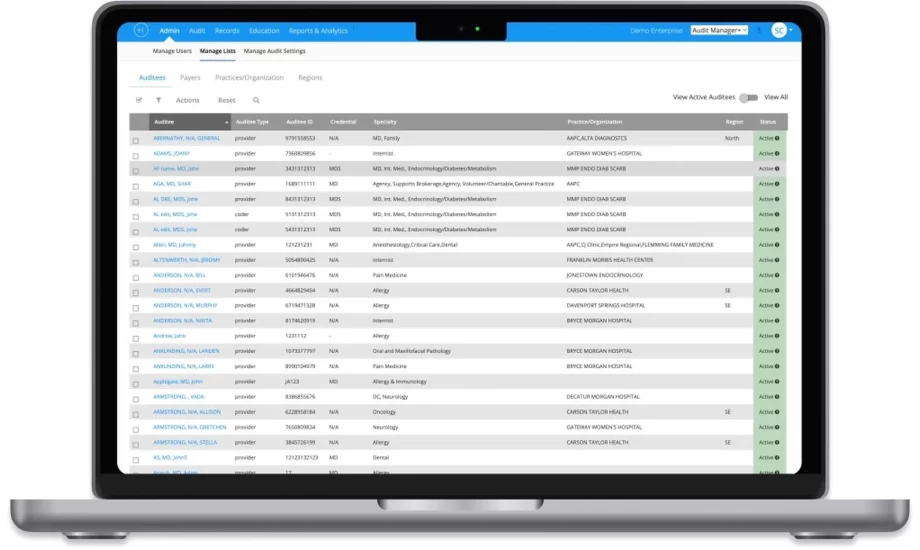Open the ALTENWERTH, N/A, JEROMY auditee link
920x550 pixels.
187,260
